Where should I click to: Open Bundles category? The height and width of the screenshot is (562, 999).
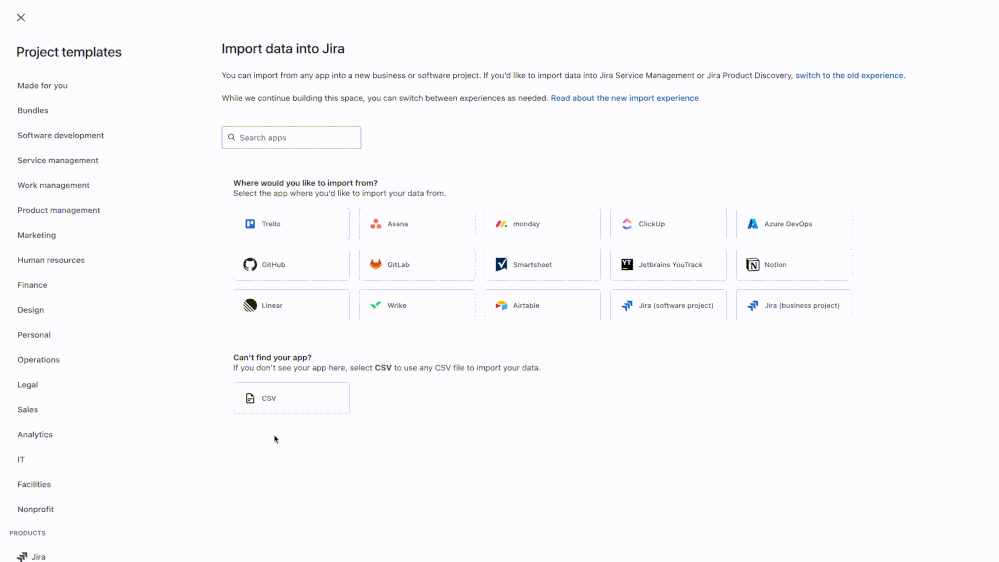pyautogui.click(x=32, y=110)
